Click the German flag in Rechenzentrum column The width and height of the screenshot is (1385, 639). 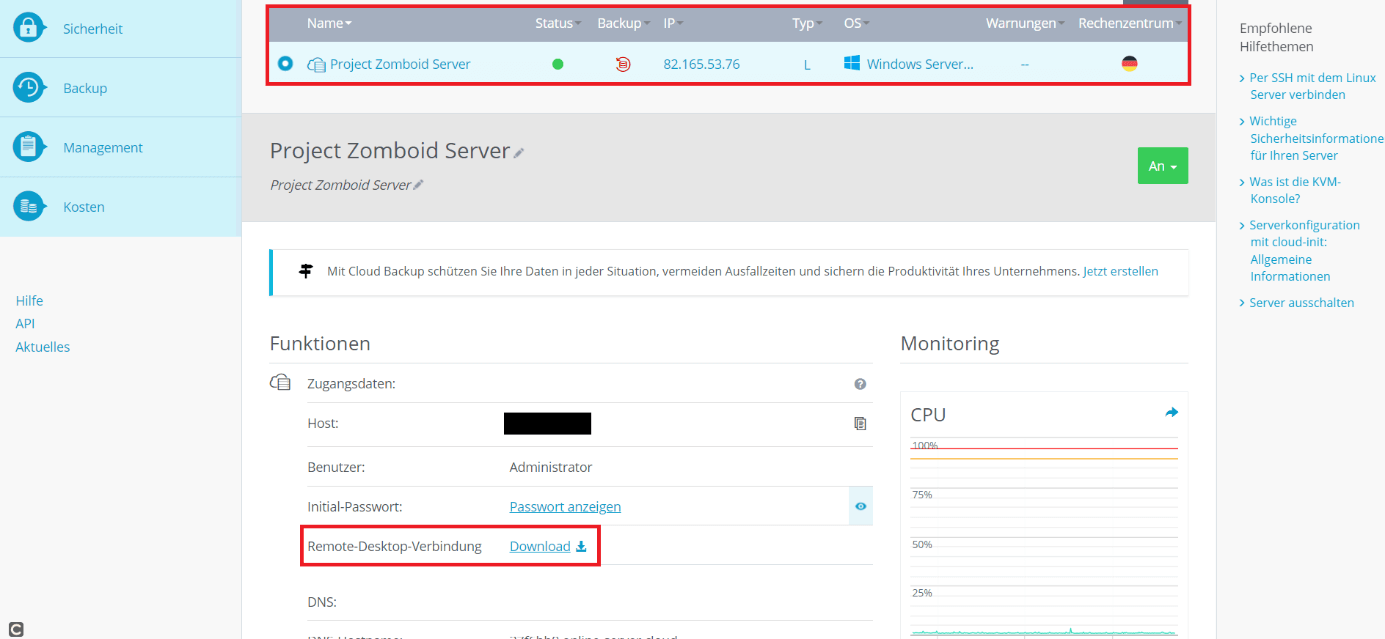(x=1129, y=63)
